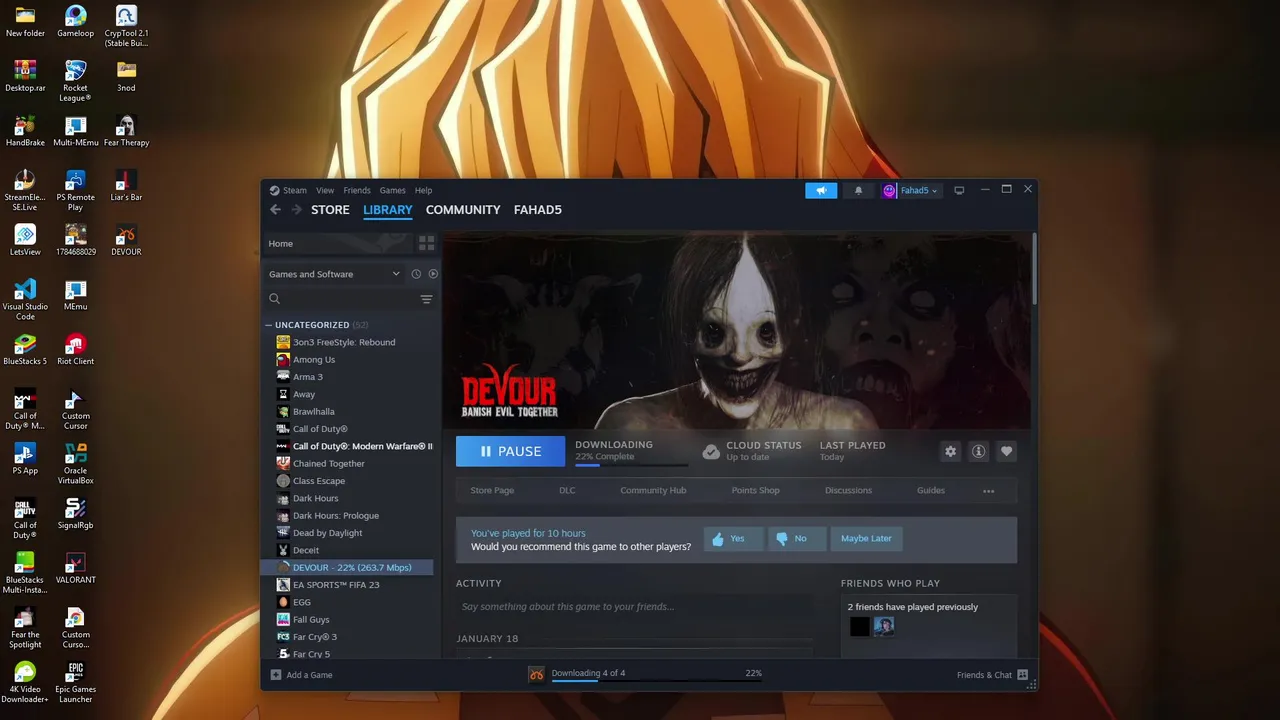Open DEVOUR DLC link

[x=567, y=490]
